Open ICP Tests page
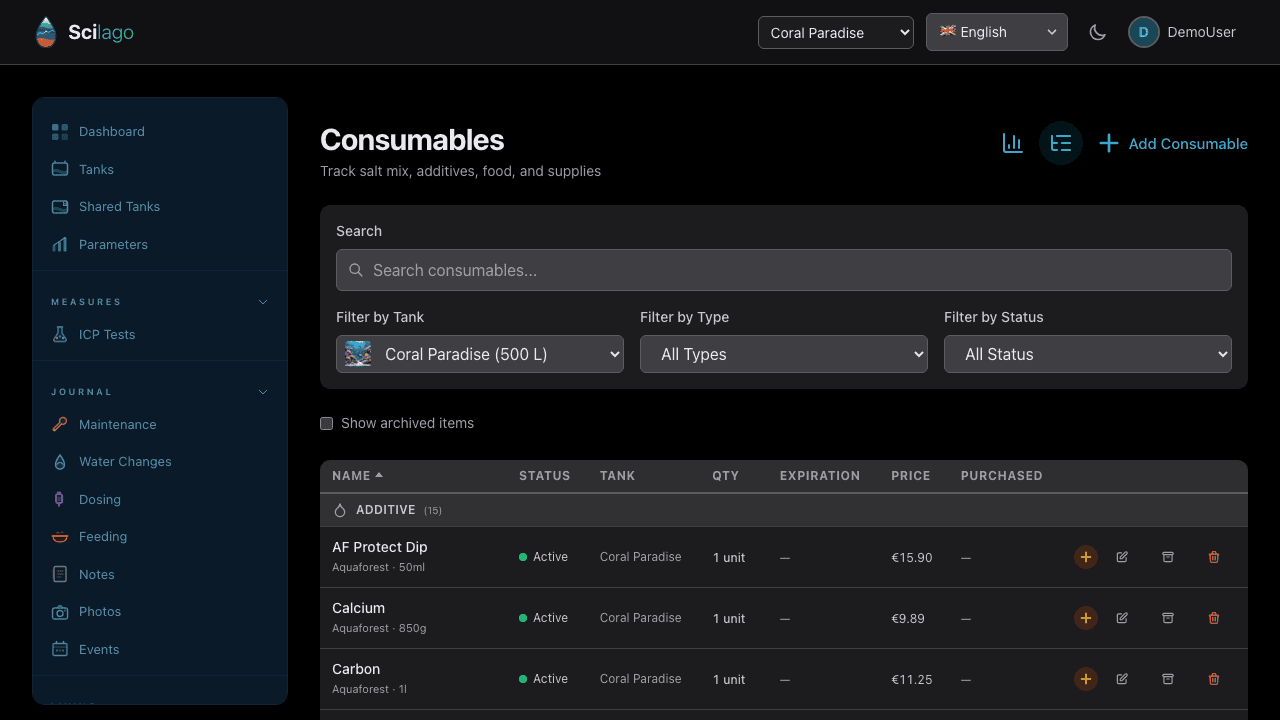Screen dimensions: 1280x720 click(107, 334)
